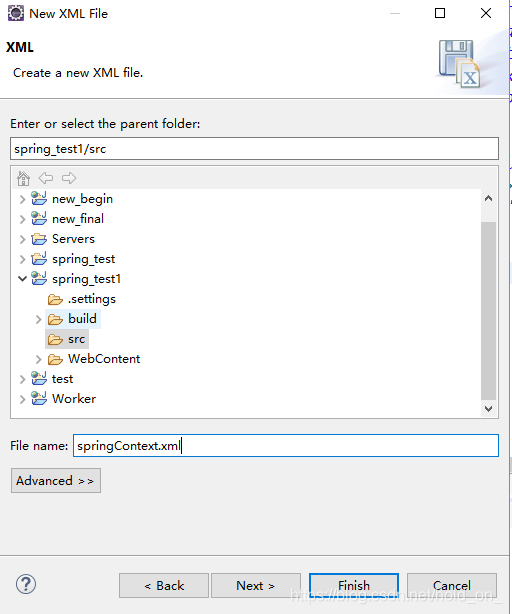Click the Cancel button
Viewport: 512px width, 614px height.
[x=452, y=586]
